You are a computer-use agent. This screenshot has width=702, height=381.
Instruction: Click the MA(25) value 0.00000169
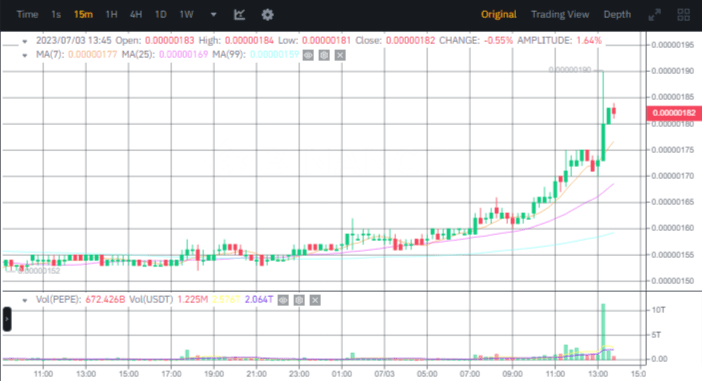coord(184,55)
